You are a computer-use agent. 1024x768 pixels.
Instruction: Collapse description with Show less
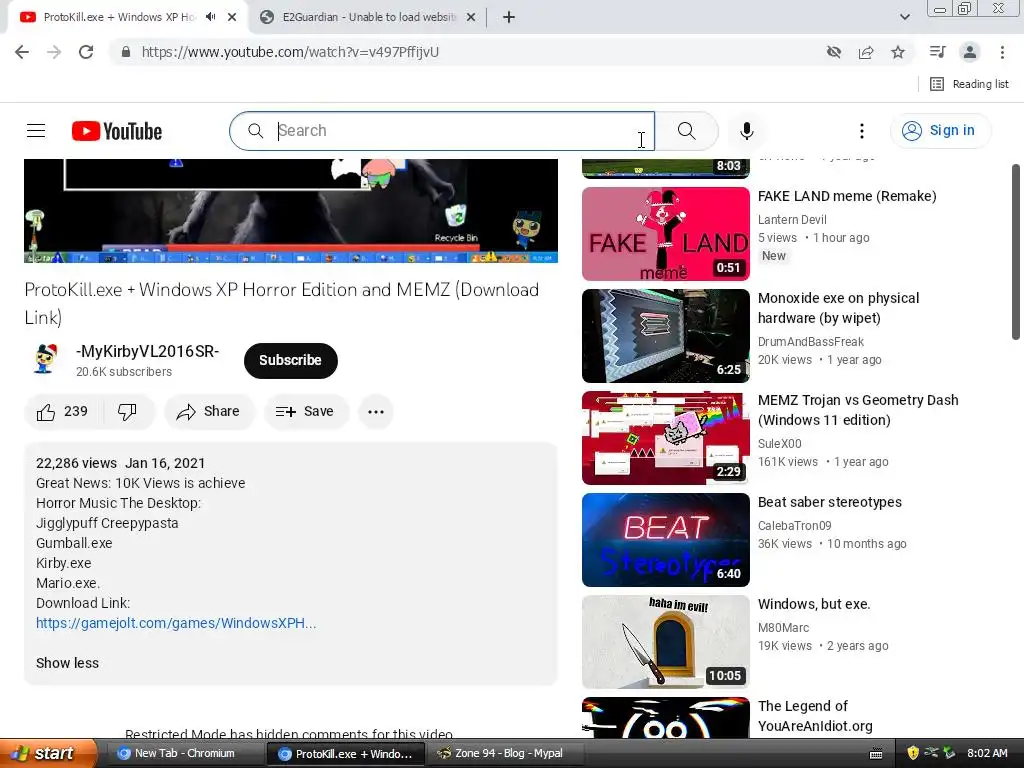click(67, 663)
